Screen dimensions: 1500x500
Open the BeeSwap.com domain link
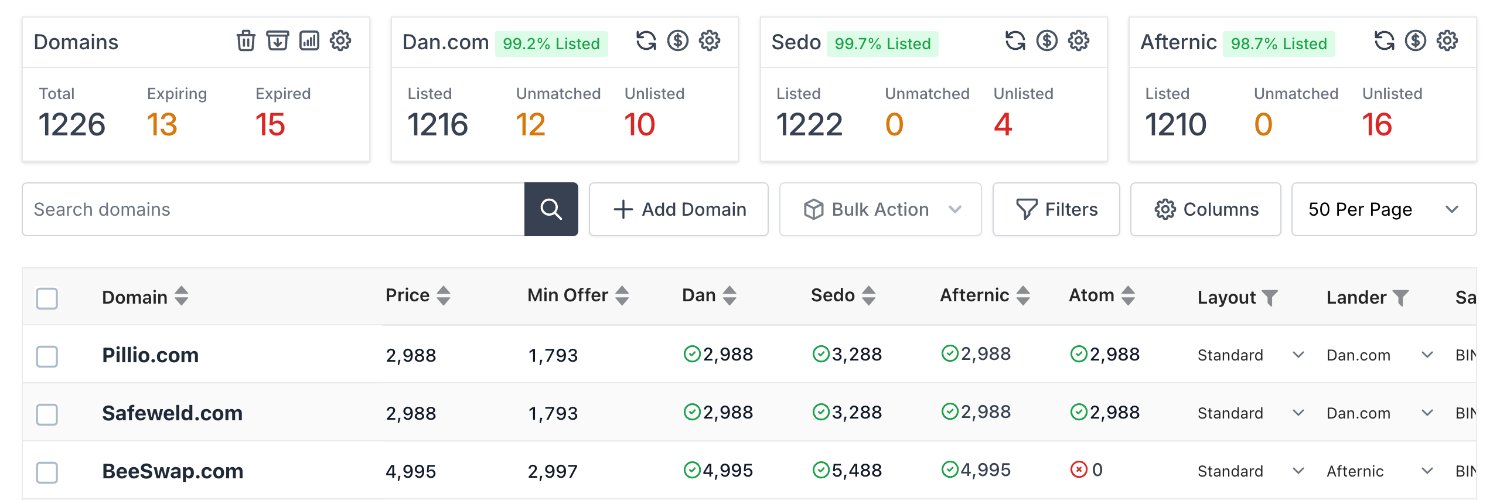point(173,471)
